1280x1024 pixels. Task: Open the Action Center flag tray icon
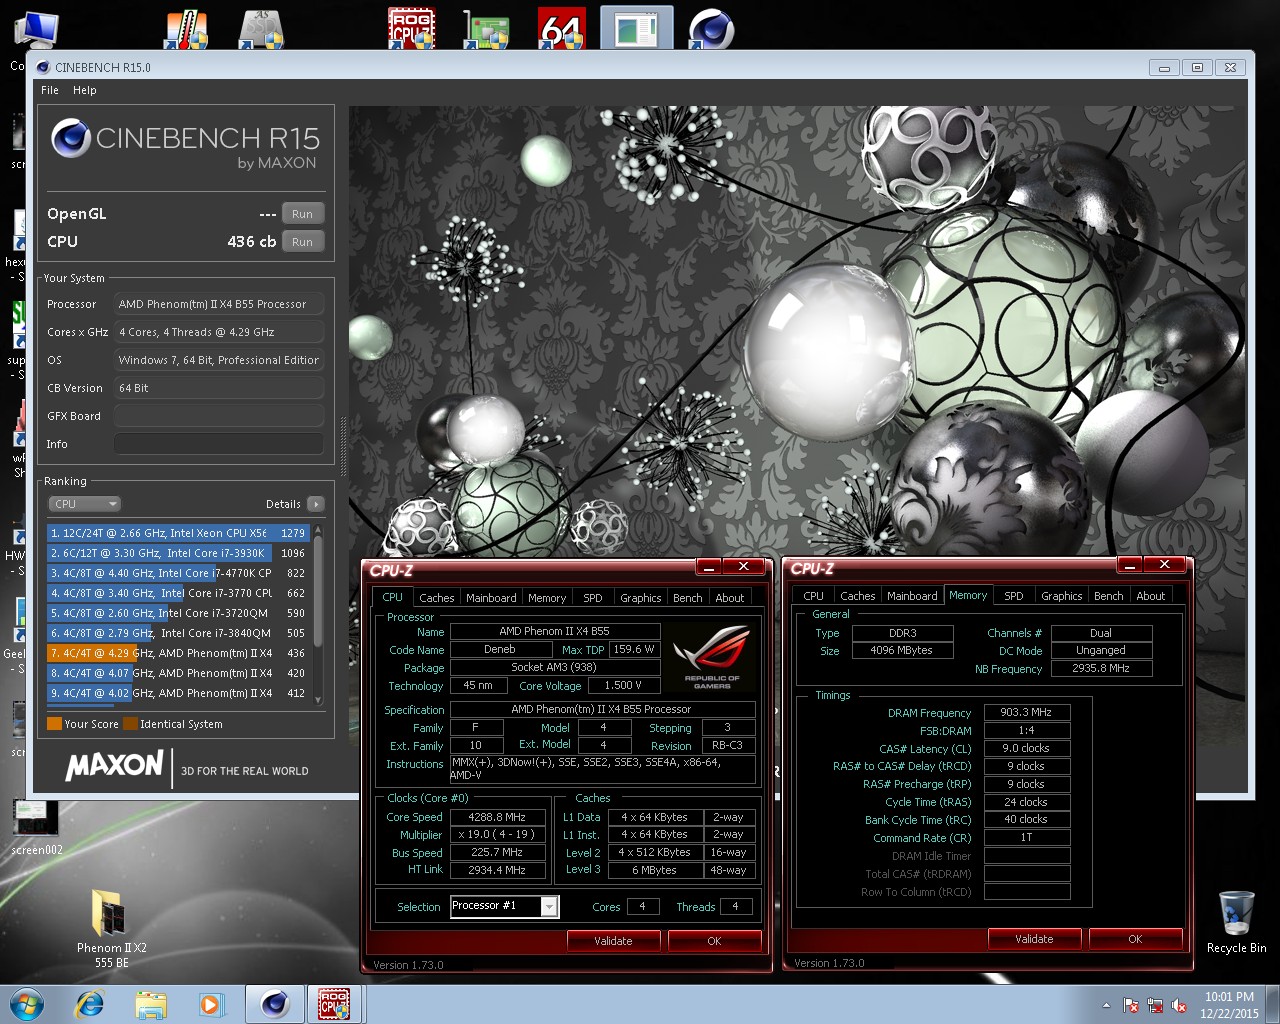coord(1131,1005)
